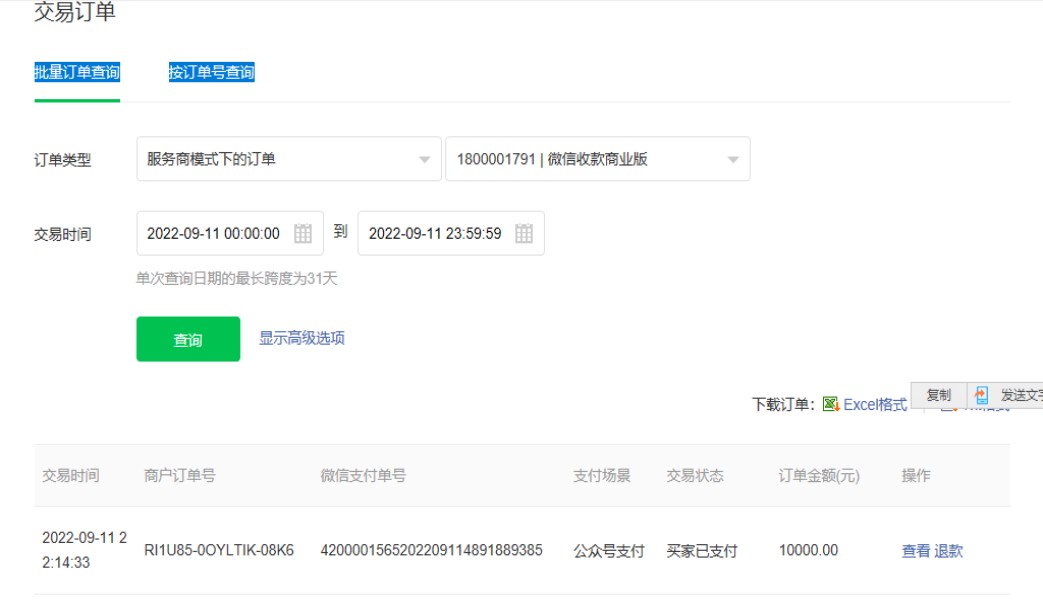
Task: Open the end date calendar icon
Action: coord(524,234)
